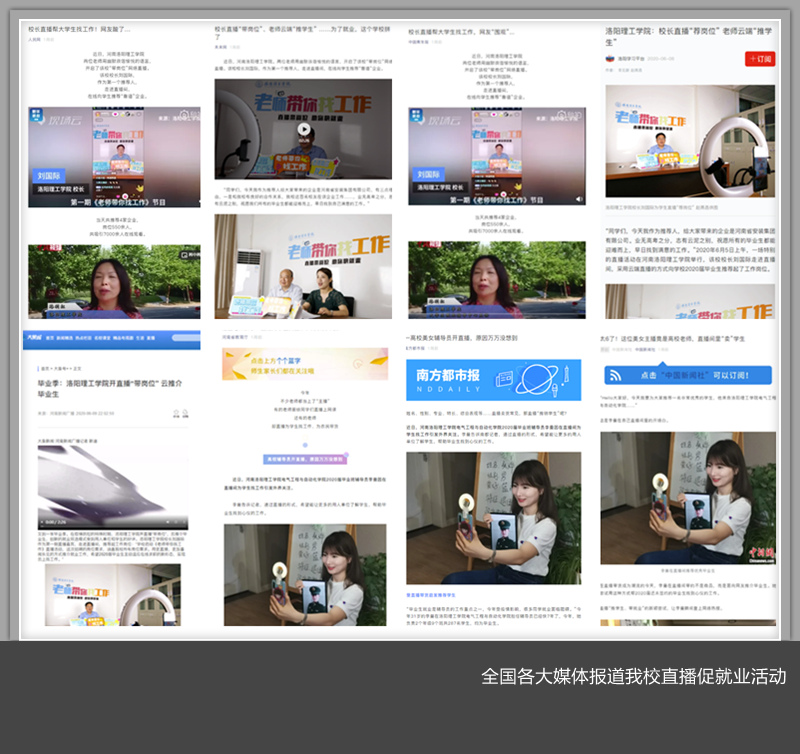
Task: Click the RSS icon in the 中国新闻社 banner
Action: [x=615, y=376]
